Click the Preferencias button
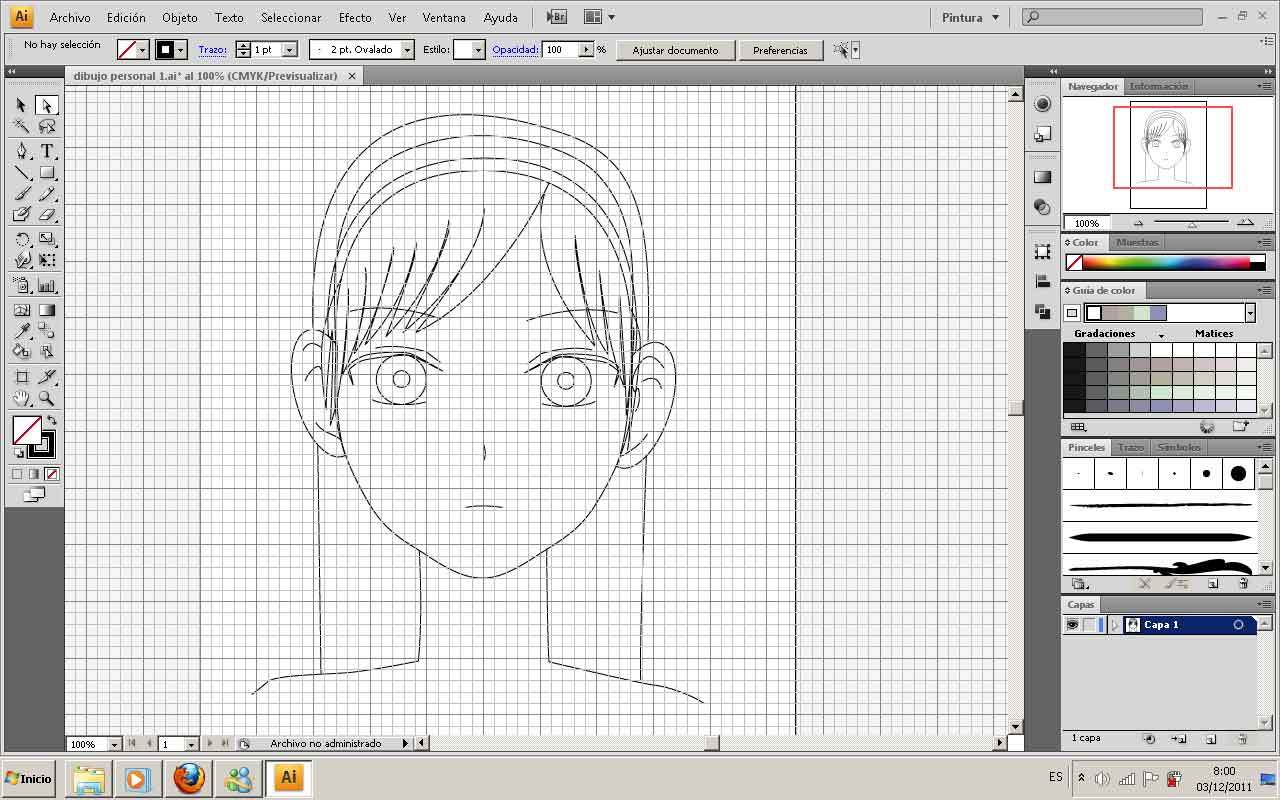The width and height of the screenshot is (1280, 800). [x=780, y=50]
